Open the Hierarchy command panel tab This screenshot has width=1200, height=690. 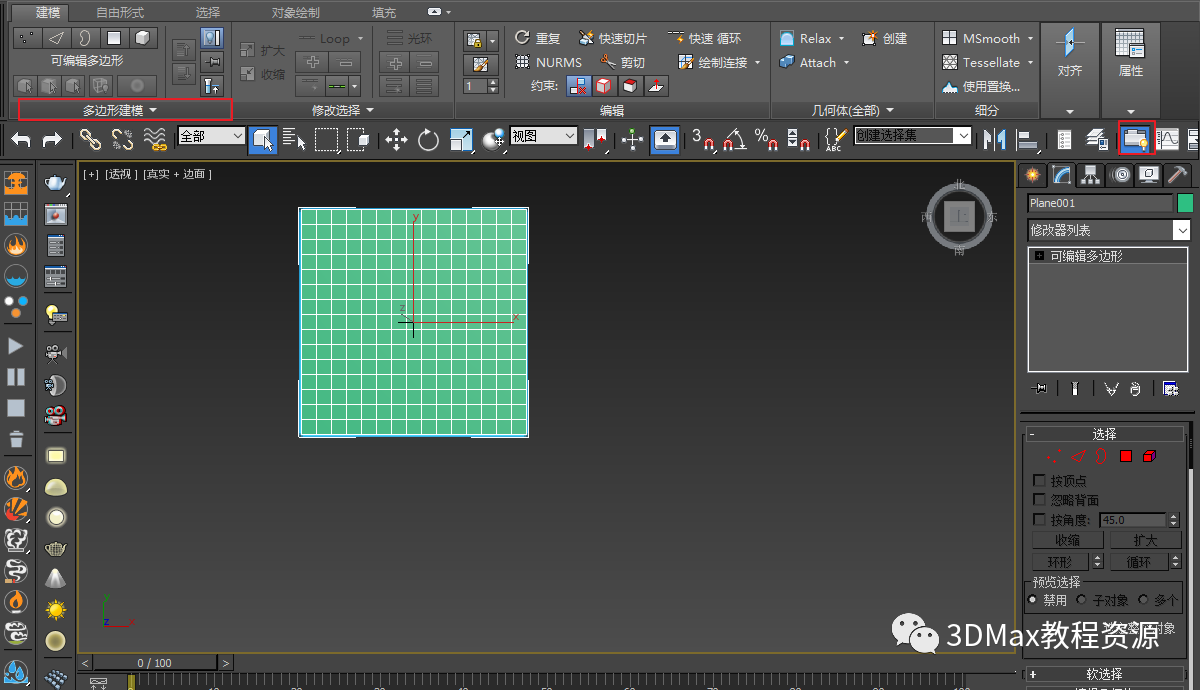1091,175
